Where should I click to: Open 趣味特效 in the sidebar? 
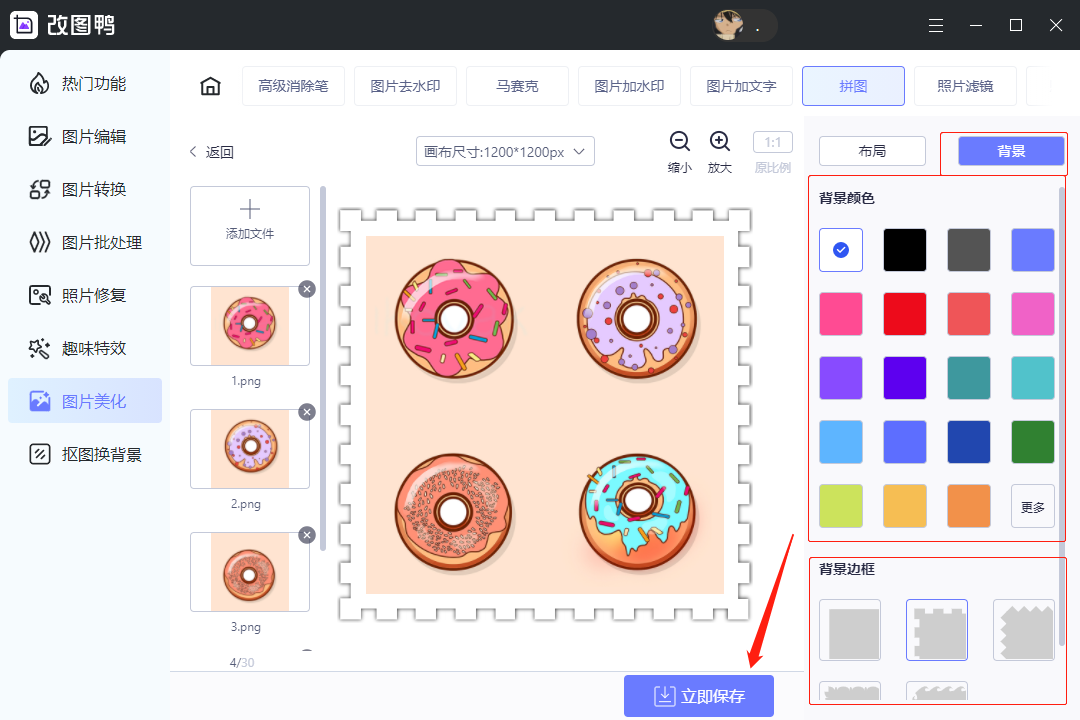(x=85, y=349)
